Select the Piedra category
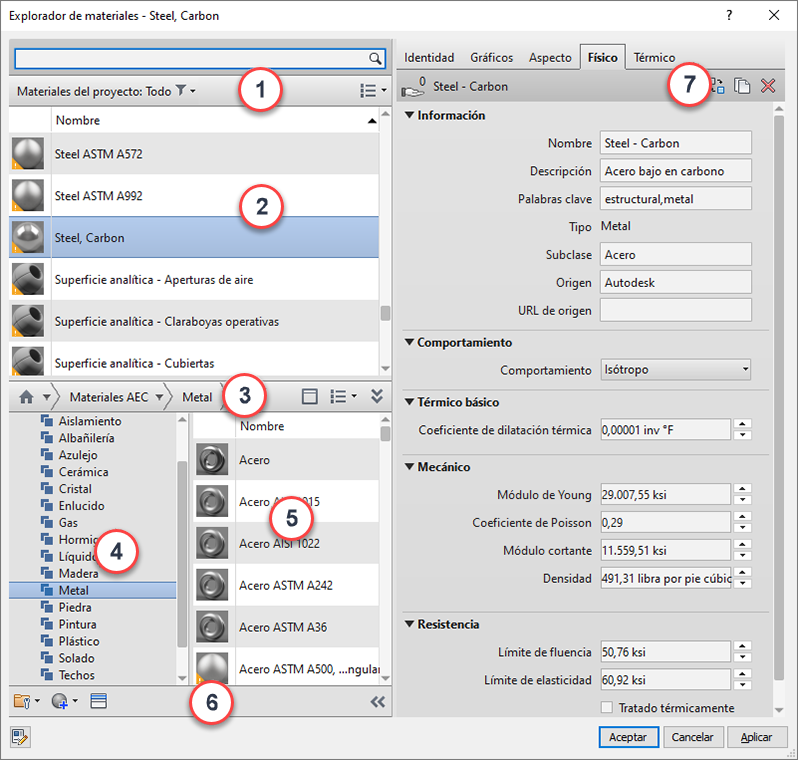Screen dimensions: 798x760 pos(75,607)
